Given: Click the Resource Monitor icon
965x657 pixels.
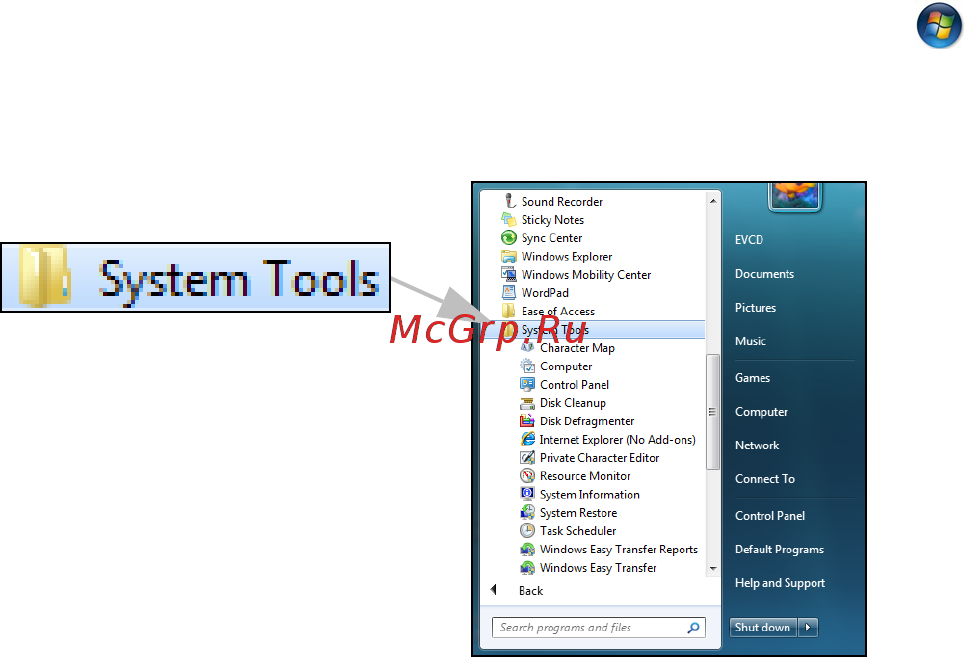Looking at the screenshot, I should pos(527,476).
